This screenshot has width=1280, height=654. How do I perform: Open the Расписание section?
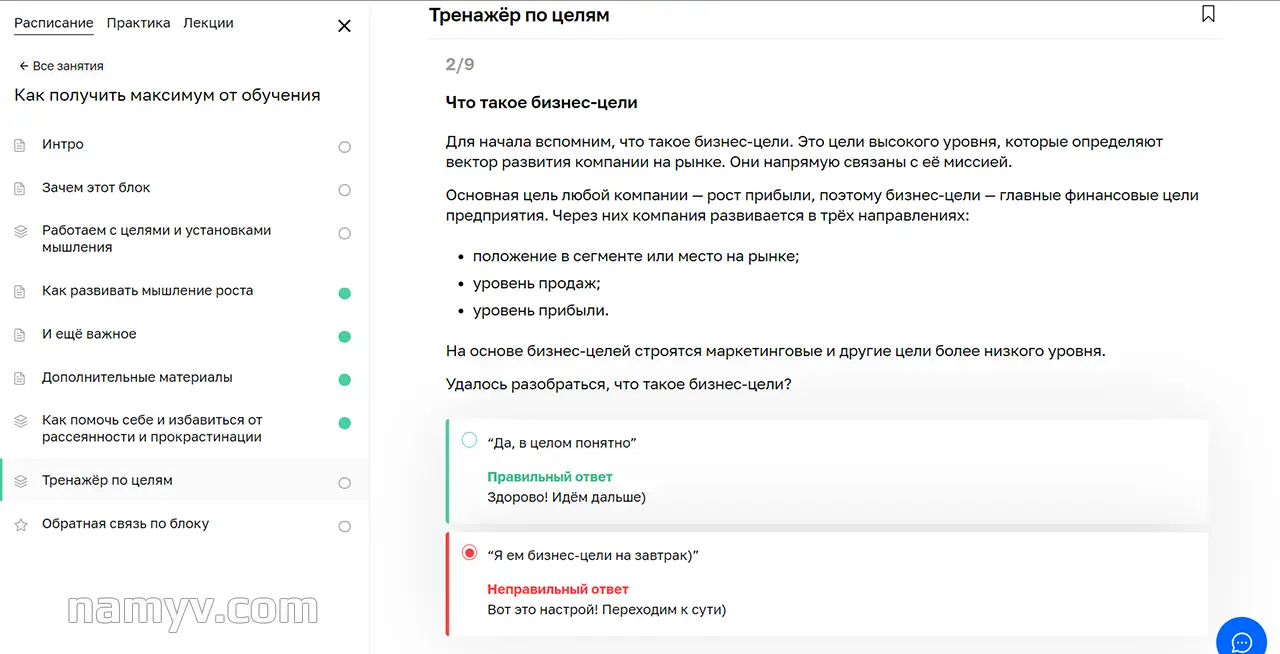[x=53, y=22]
